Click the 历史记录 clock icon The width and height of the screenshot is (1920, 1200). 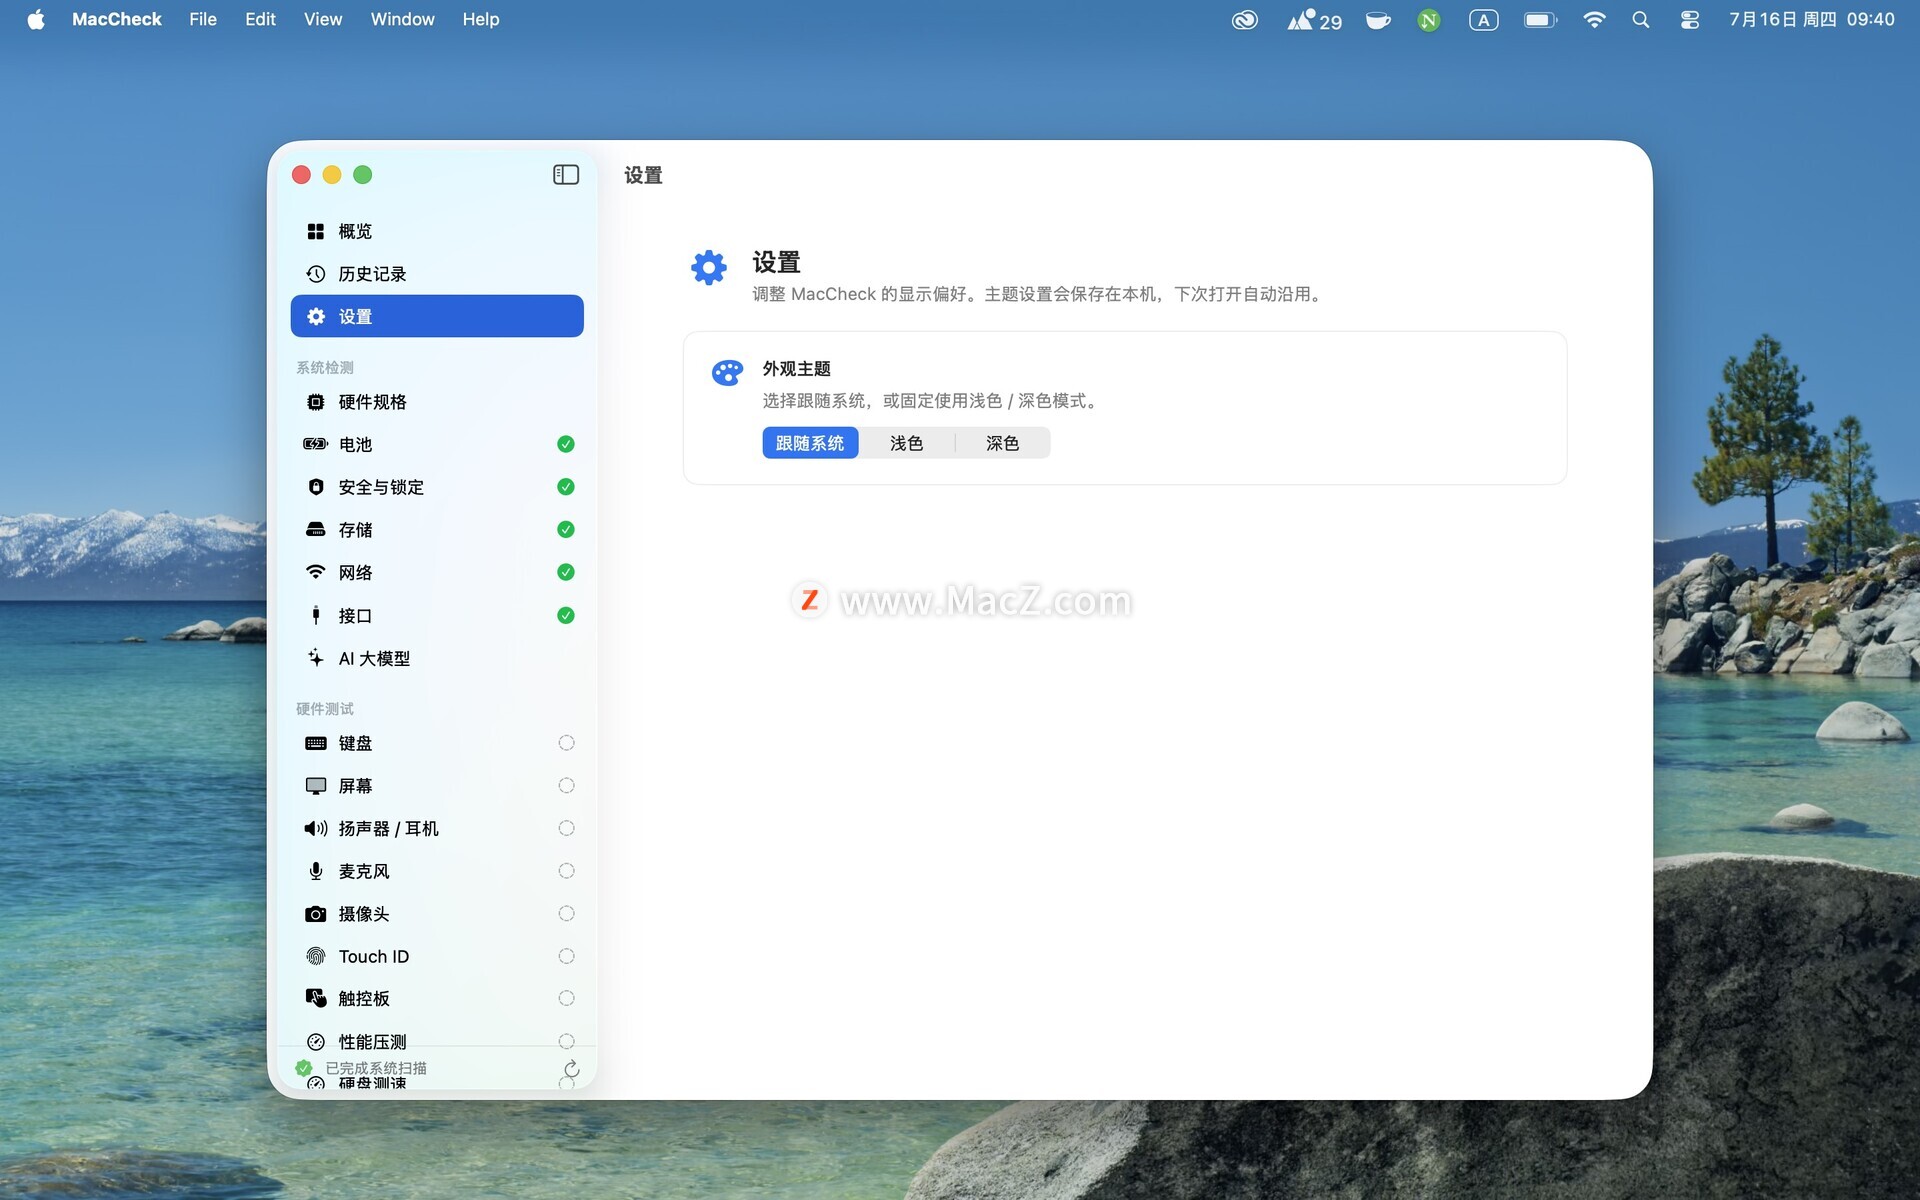click(x=316, y=274)
